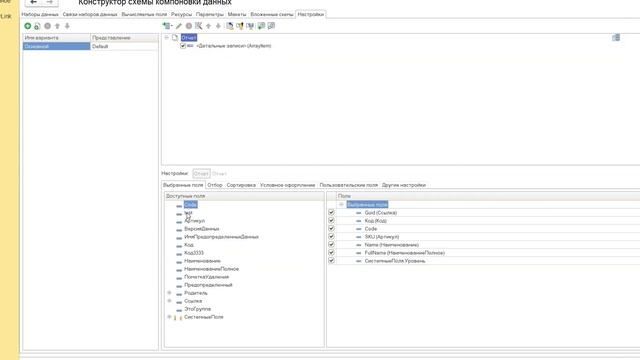Viewport: 640px width, 360px height.
Task: Switch to the Сортировка settings tab
Action: 241,185
